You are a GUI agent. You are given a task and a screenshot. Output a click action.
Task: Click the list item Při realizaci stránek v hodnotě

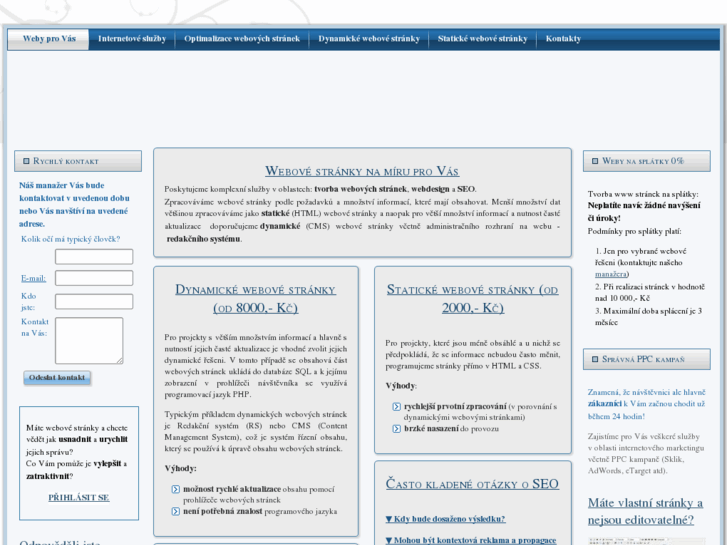(x=650, y=293)
